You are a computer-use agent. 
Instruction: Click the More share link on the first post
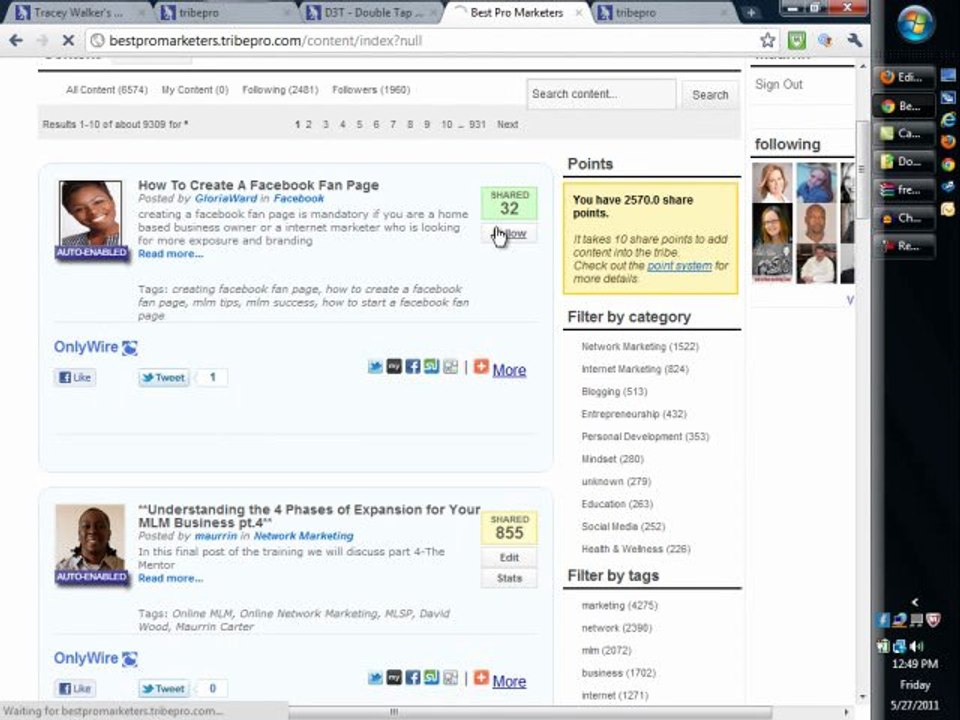tap(509, 370)
